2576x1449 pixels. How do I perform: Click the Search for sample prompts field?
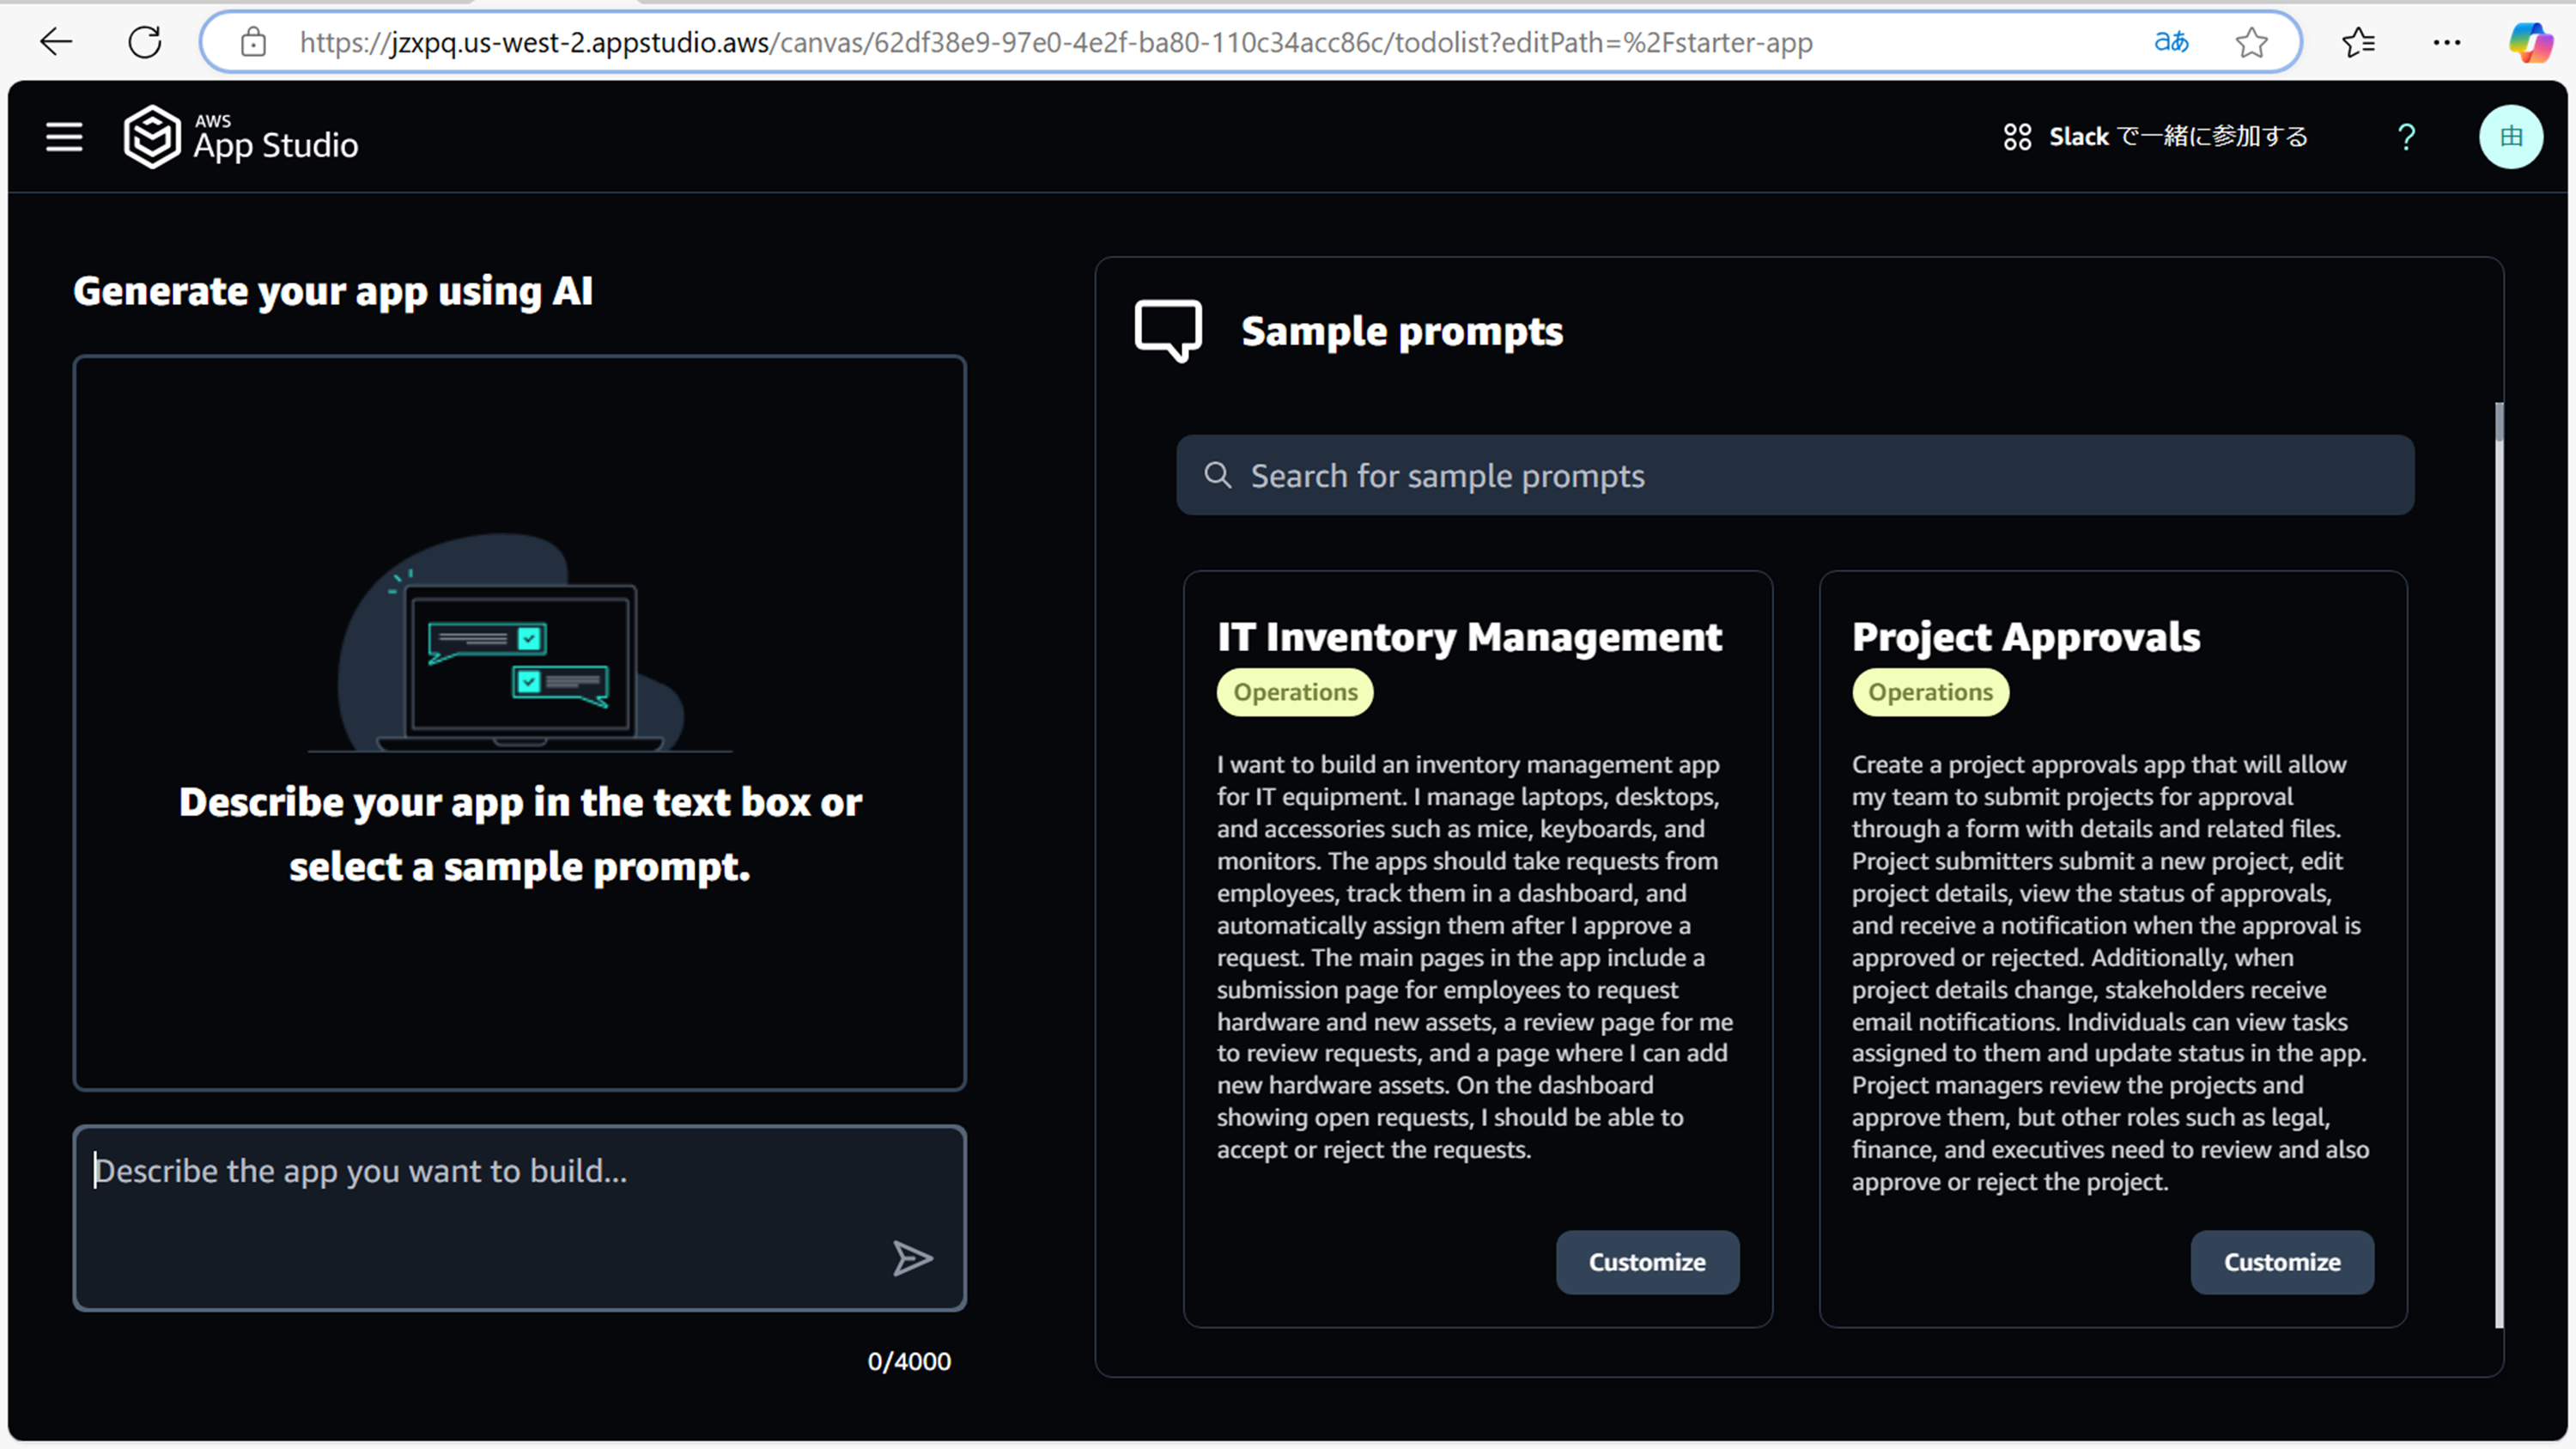(1795, 476)
